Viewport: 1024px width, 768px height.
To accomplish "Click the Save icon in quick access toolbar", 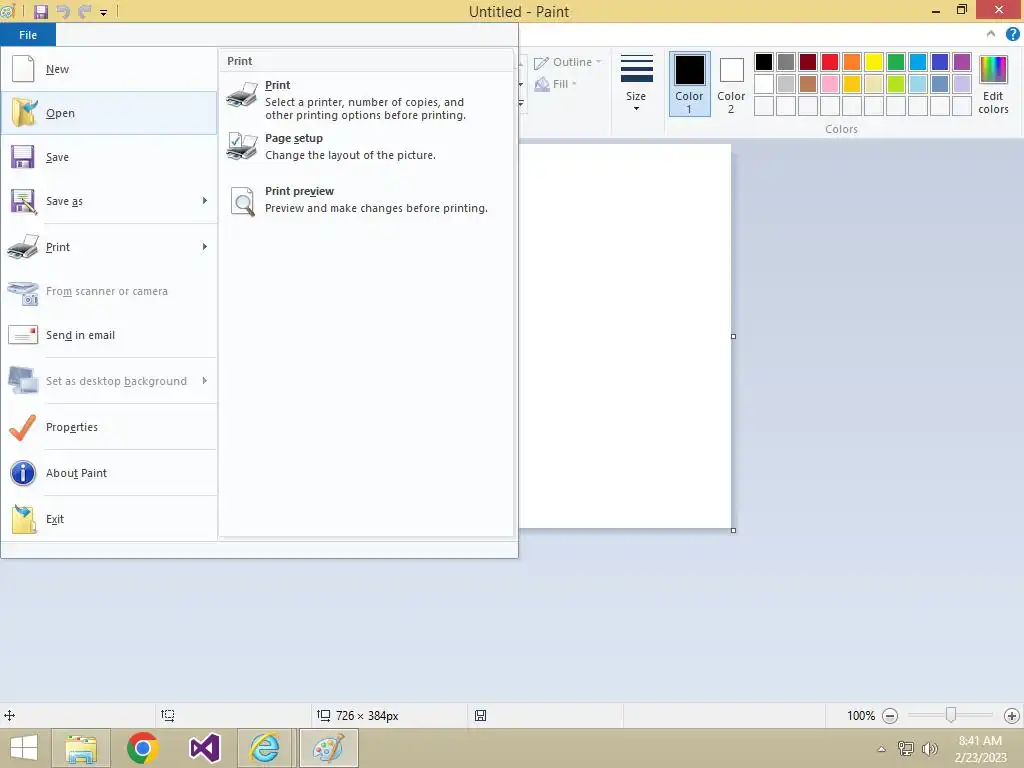I will [40, 11].
